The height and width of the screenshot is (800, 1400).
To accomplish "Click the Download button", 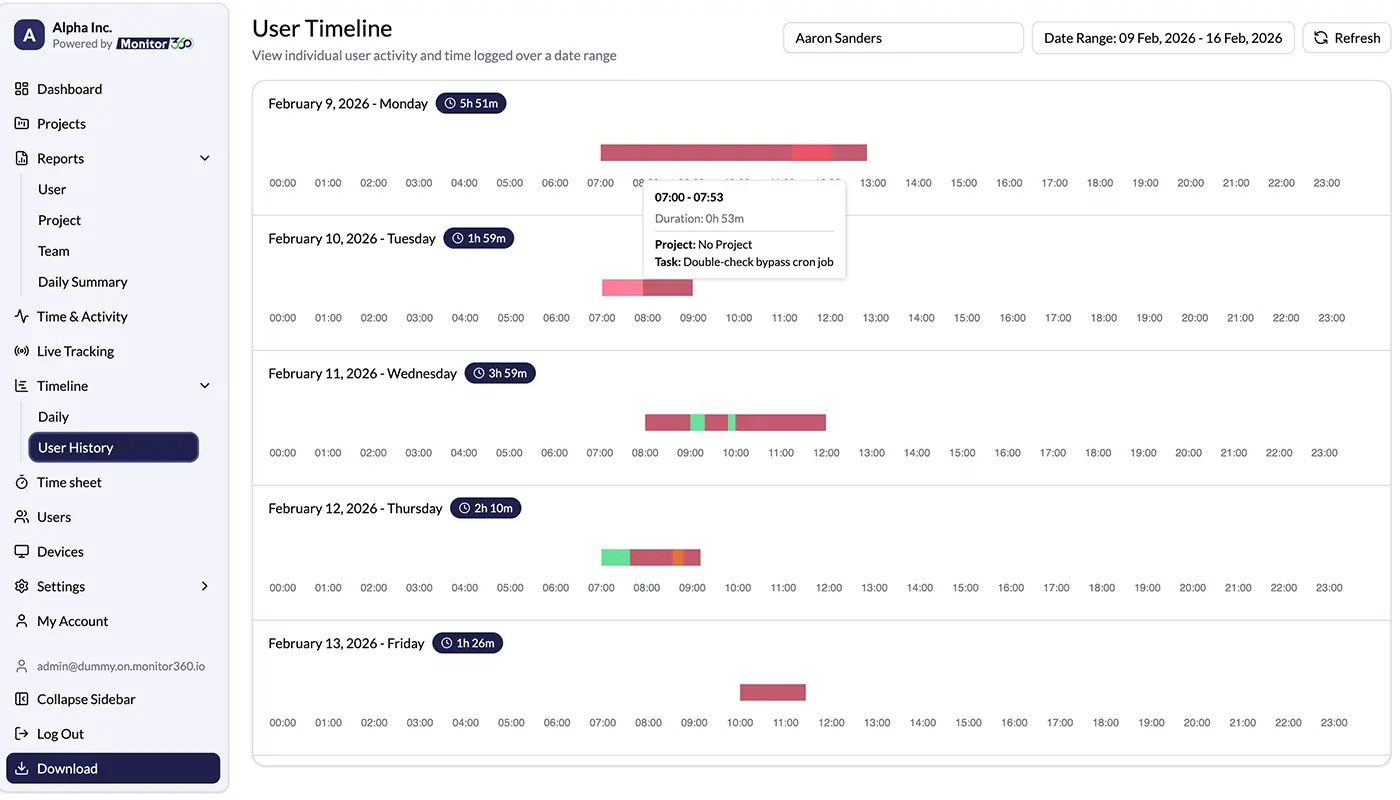I will pyautogui.click(x=113, y=768).
